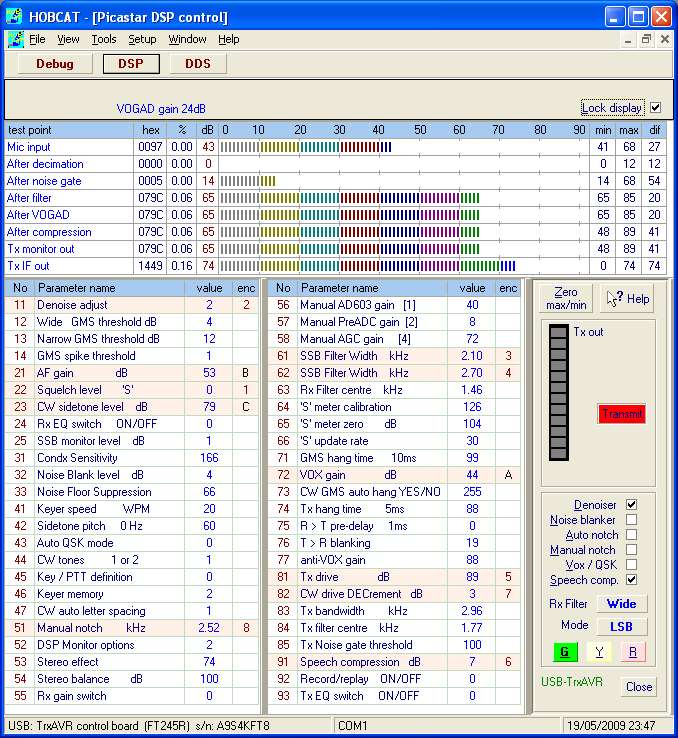Click the HOBCAT icon in the title bar
The height and width of the screenshot is (738, 678).
coord(15,17)
